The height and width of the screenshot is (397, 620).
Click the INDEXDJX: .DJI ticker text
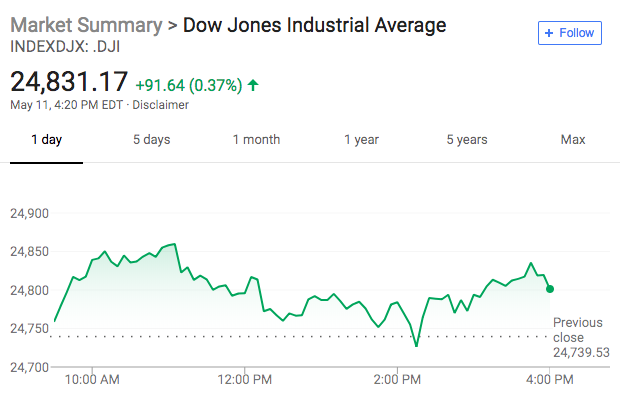(x=65, y=47)
